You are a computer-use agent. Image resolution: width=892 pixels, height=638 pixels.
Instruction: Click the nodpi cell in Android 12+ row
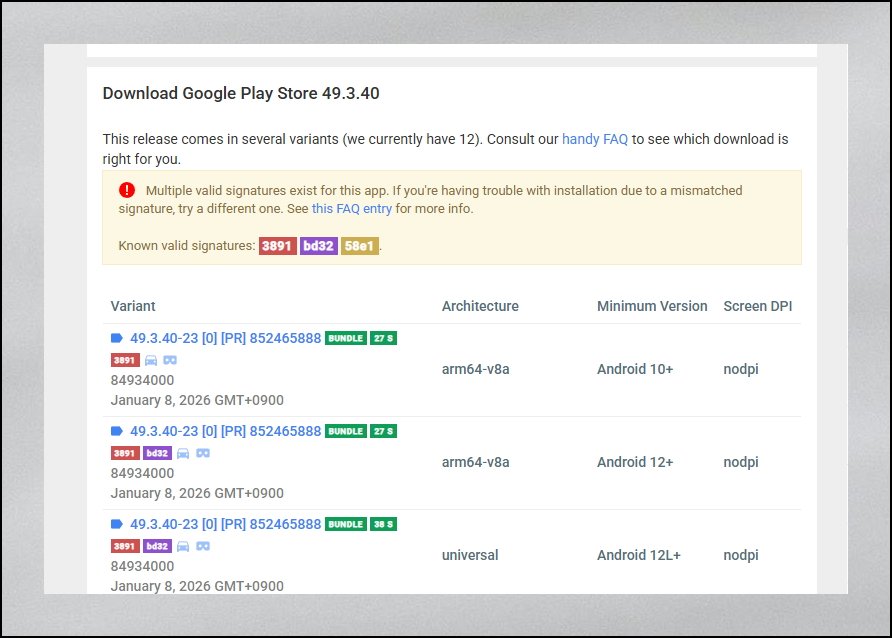pyautogui.click(x=741, y=462)
